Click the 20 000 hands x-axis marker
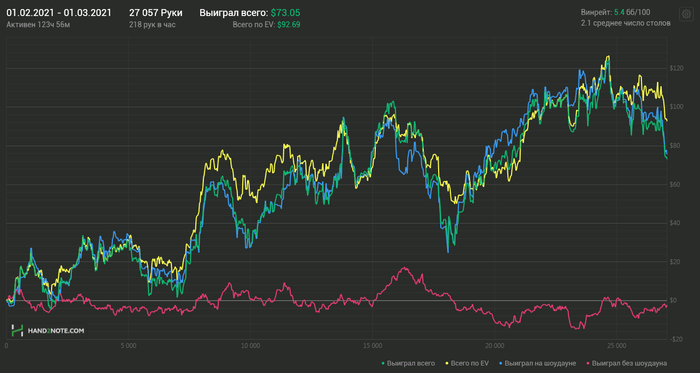The width and height of the screenshot is (700, 373). tap(495, 346)
